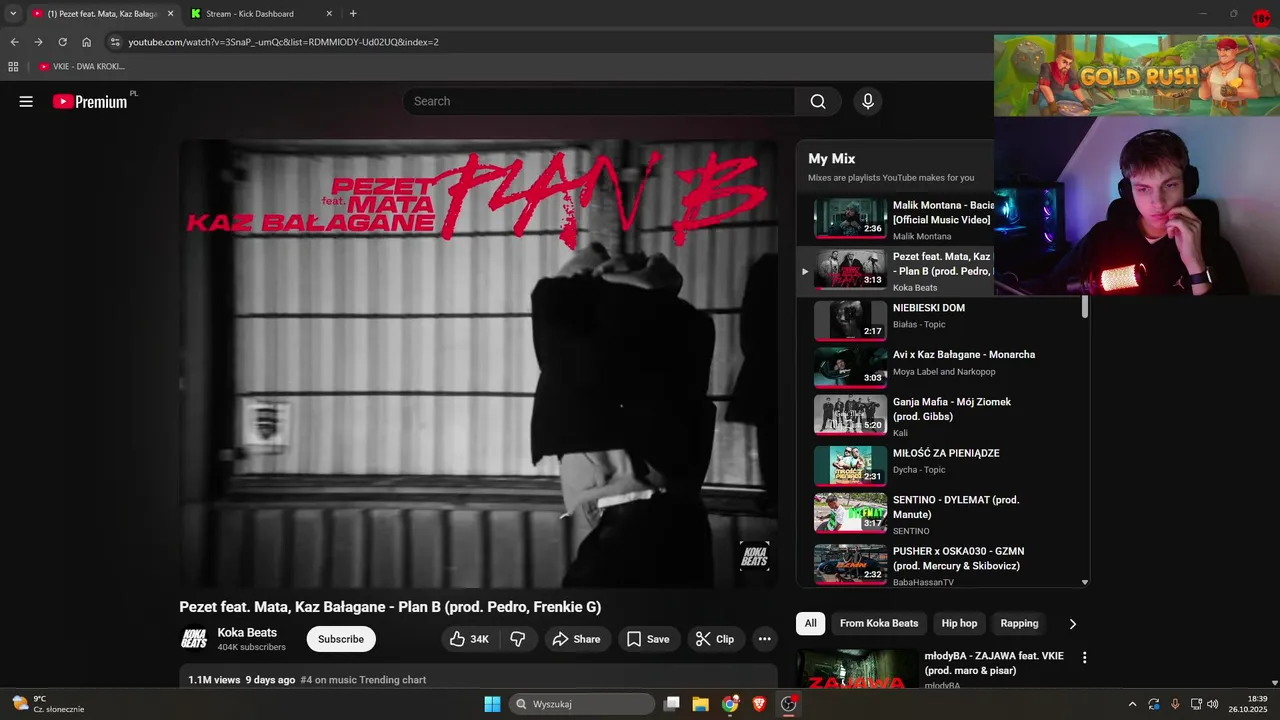Screen dimensions: 1280x720
Task: Create a clip with the Clip button
Action: pos(715,639)
